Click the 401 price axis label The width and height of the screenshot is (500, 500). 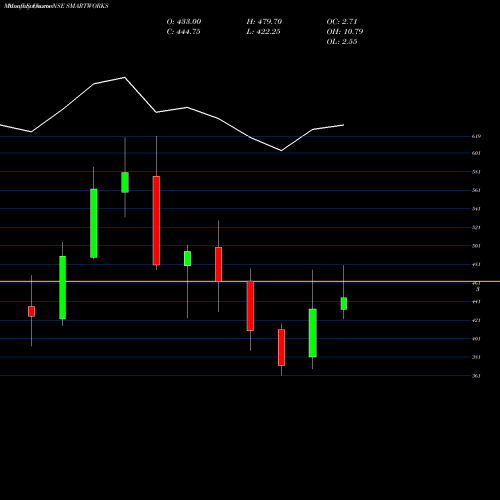(476, 339)
